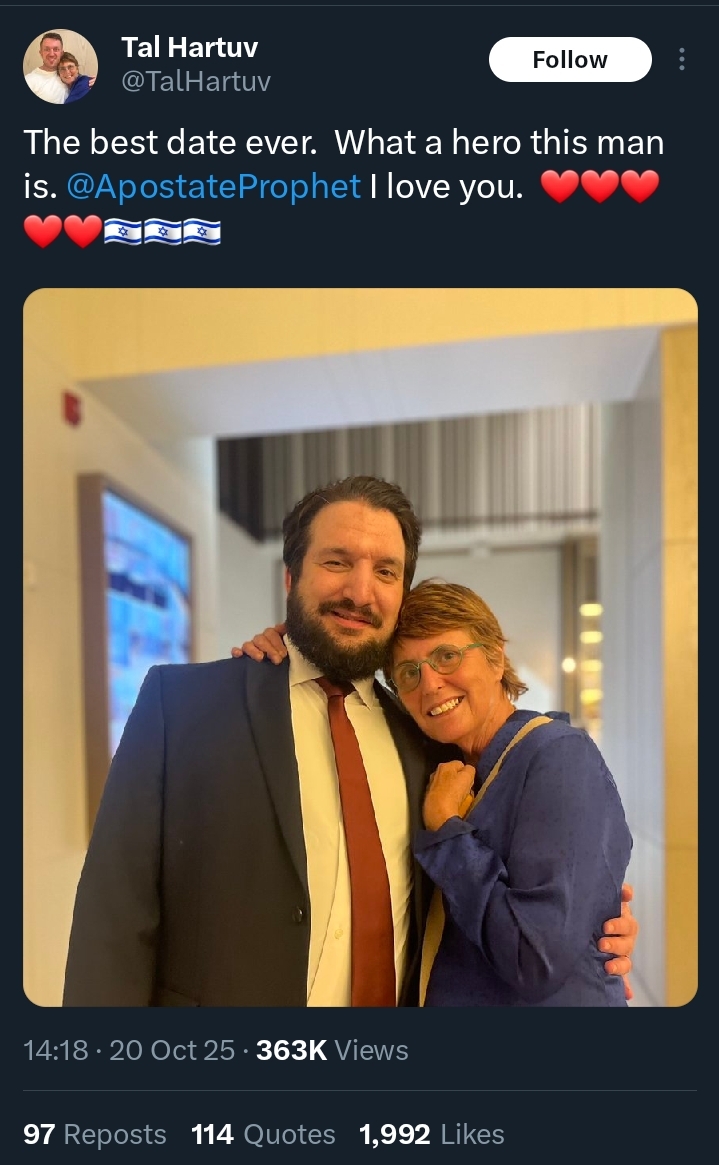Click the three hearts after 'I love you.'
The width and height of the screenshot is (719, 1165).
pos(599,186)
